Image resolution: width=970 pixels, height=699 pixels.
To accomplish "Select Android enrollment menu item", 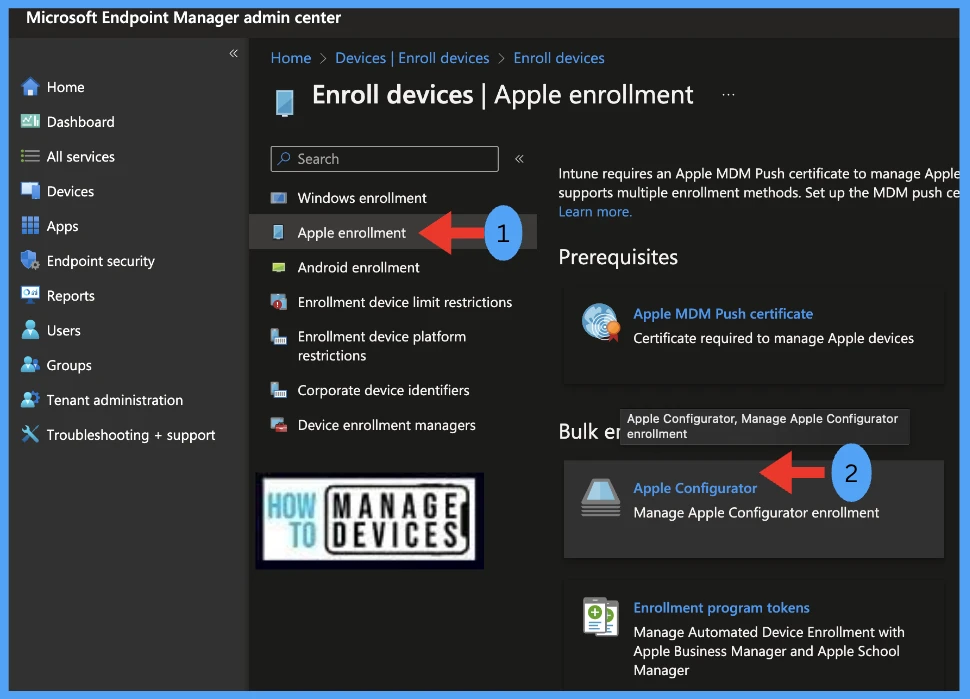I will pos(358,267).
